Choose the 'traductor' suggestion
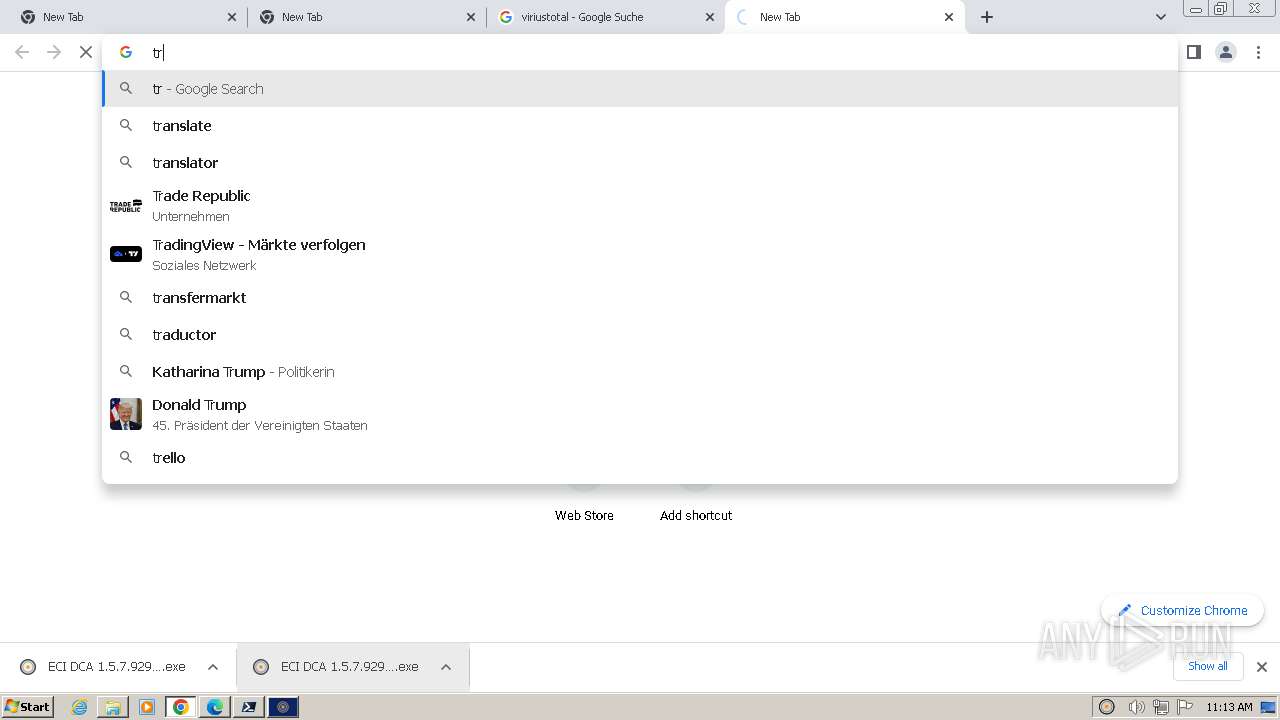Screen dimensions: 1280x720 point(640,335)
